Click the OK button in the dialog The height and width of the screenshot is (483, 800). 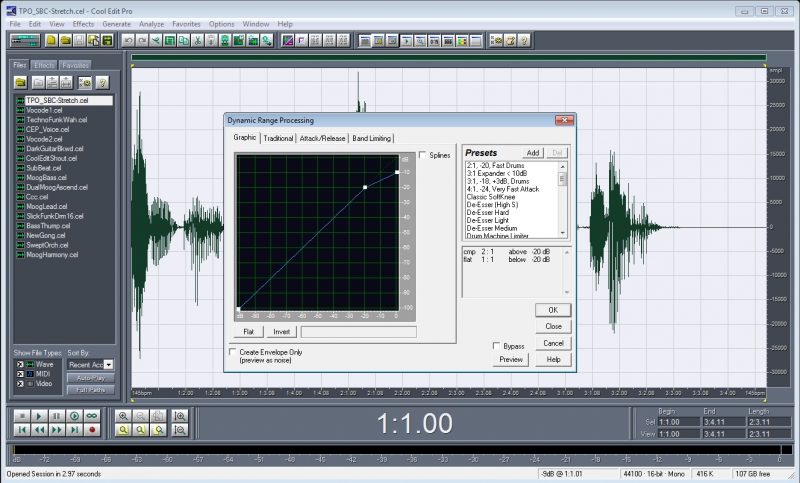553,310
